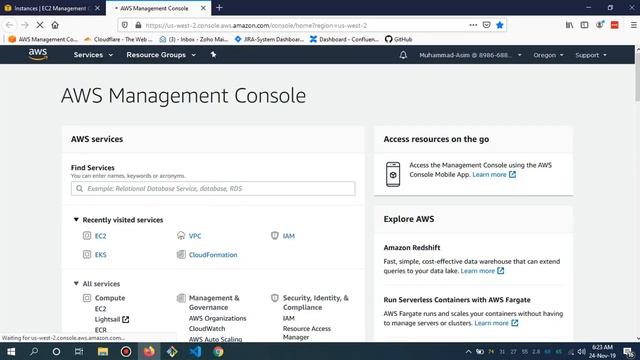Click the volume icon in the system tray
This screenshot has height=360, width=640.
582,351
